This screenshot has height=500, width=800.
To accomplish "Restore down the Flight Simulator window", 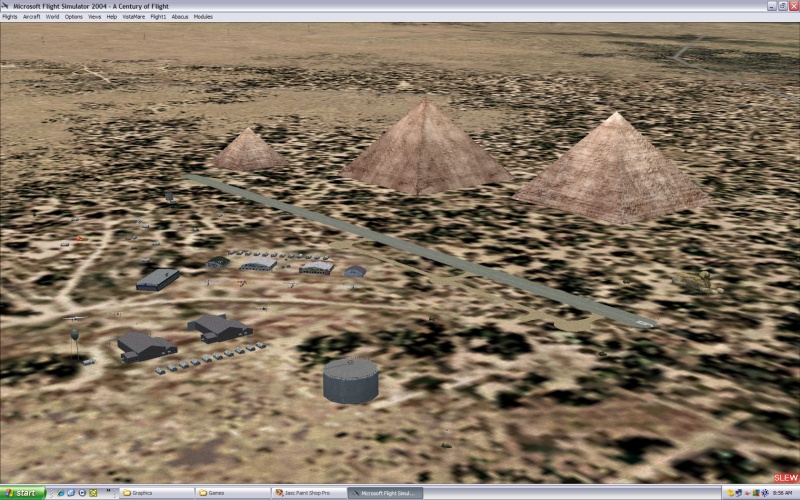I will click(783, 6).
